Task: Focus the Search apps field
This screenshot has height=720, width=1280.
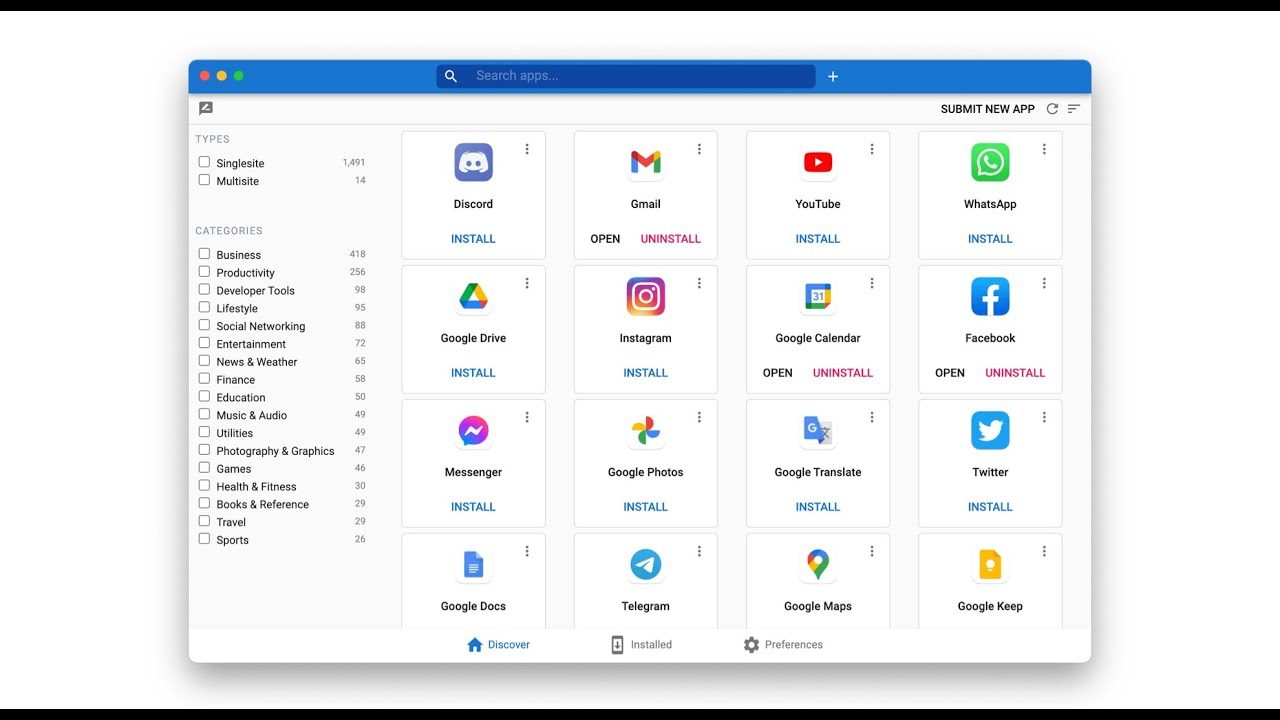Action: pyautogui.click(x=626, y=76)
